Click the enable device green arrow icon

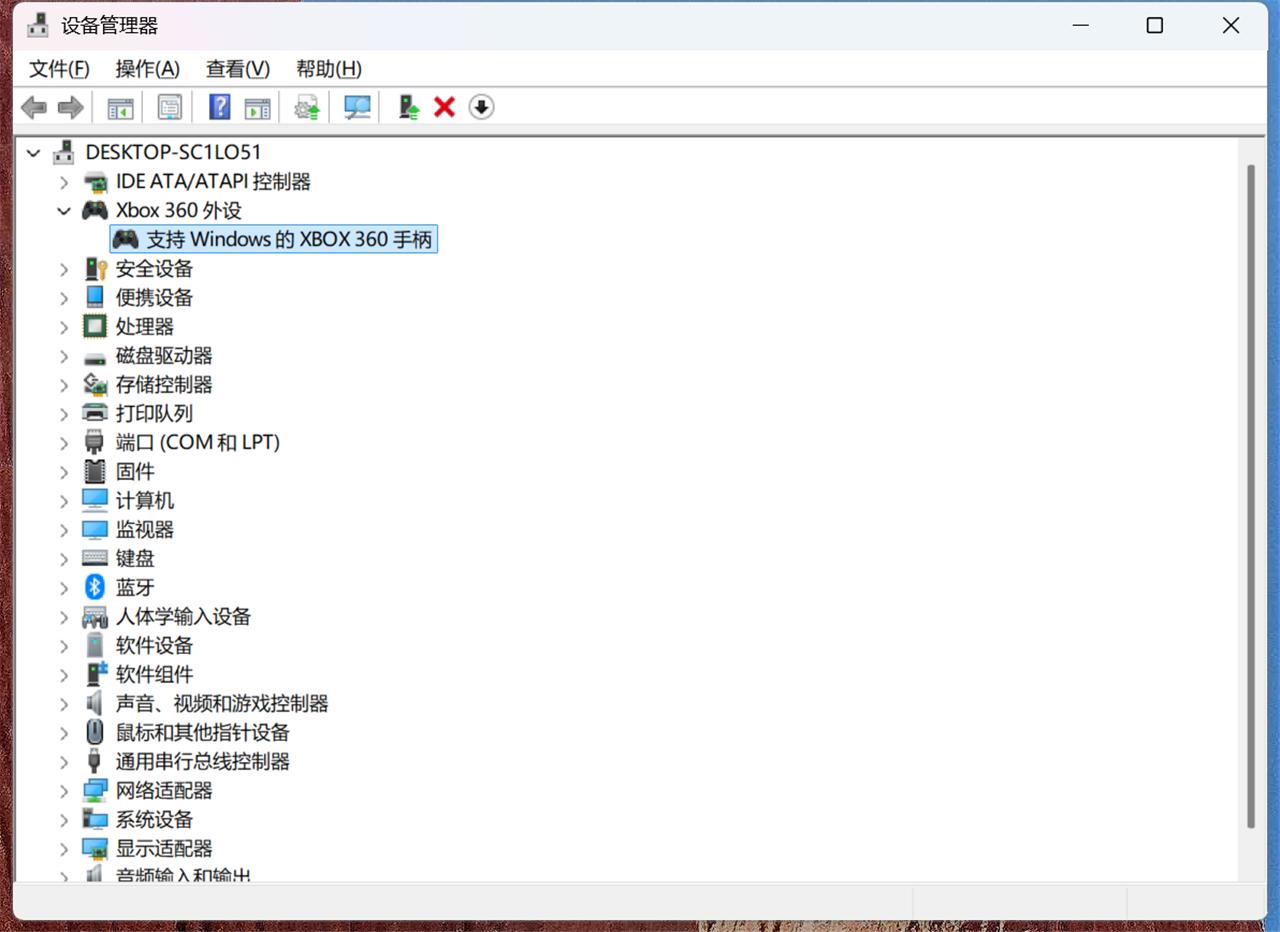pyautogui.click(x=408, y=107)
